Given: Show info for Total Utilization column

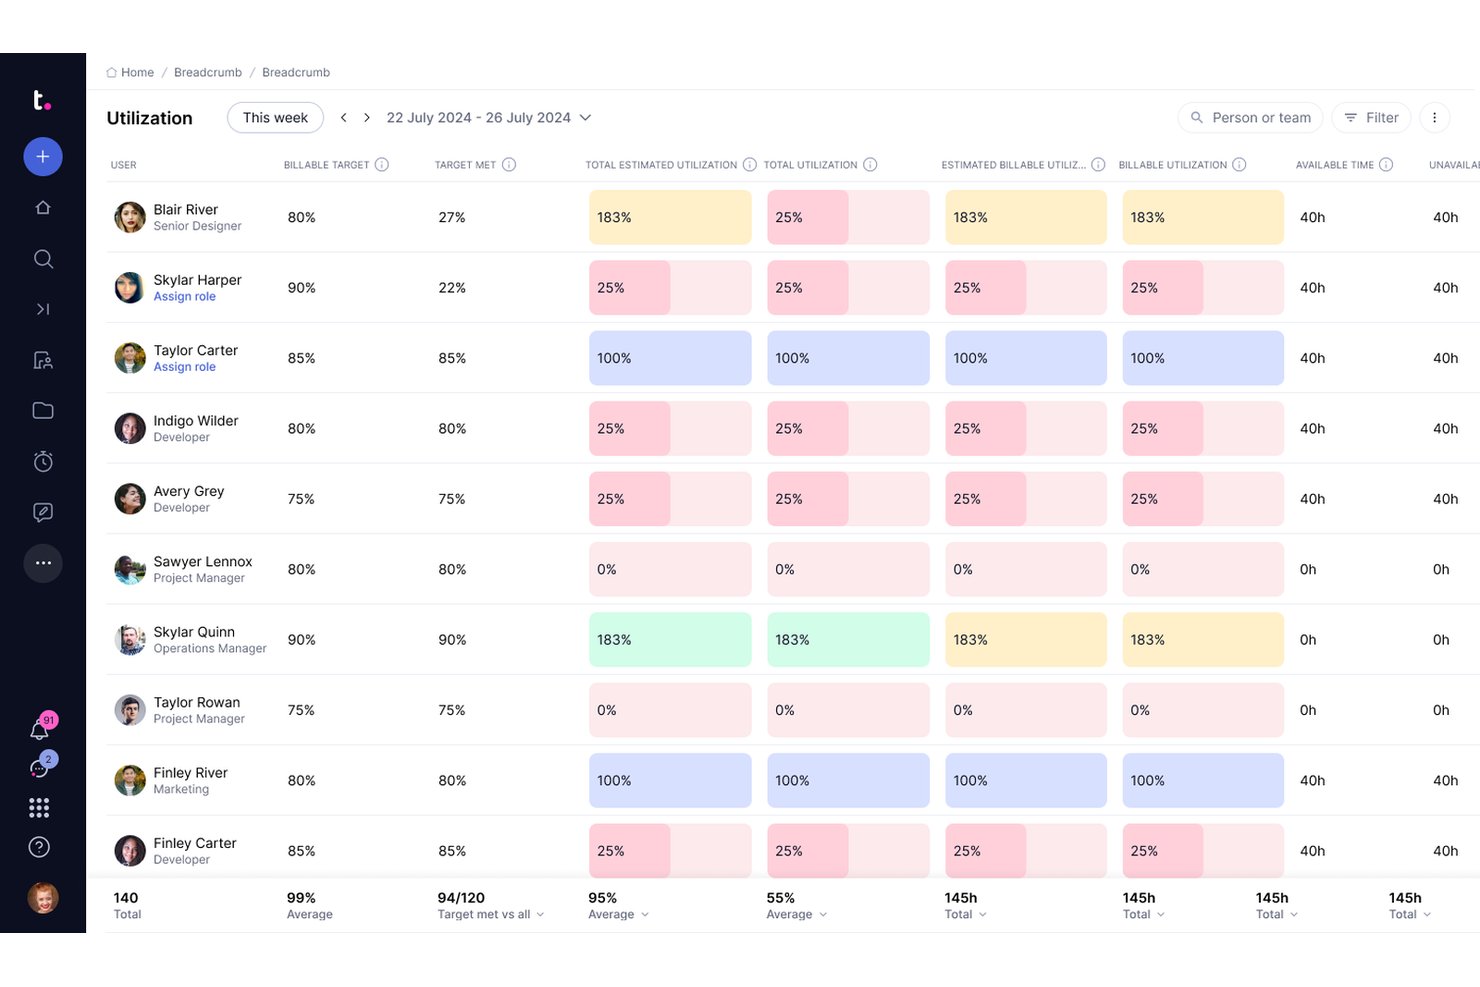Looking at the screenshot, I should tap(870, 165).
